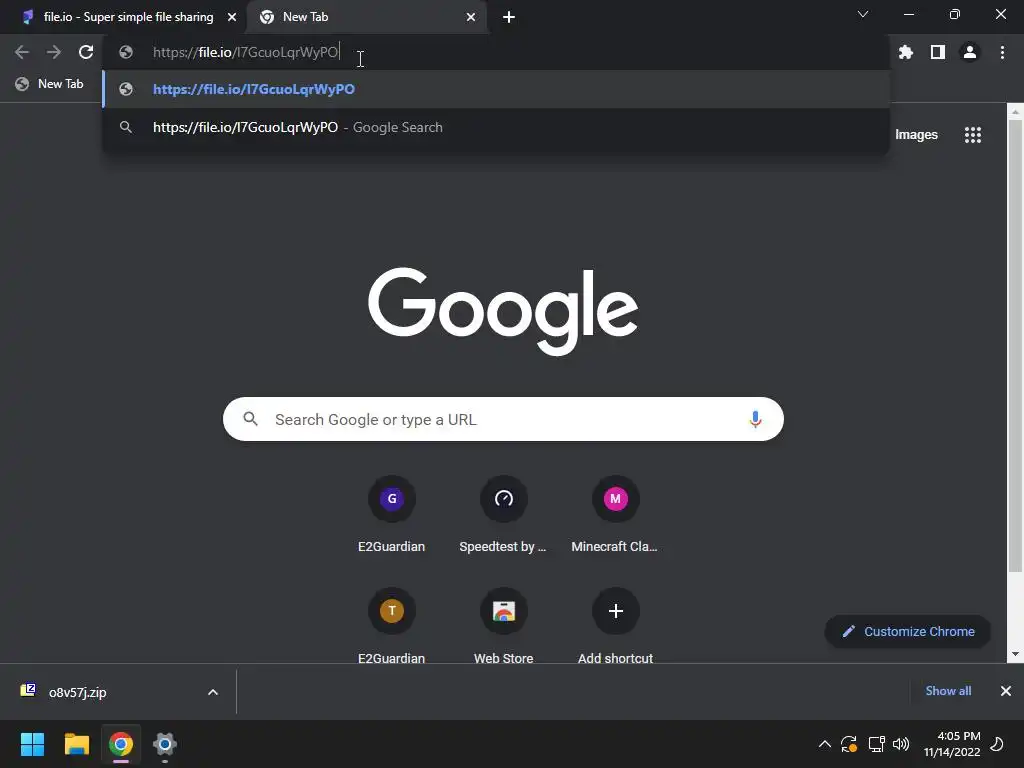1024x768 pixels.
Task: Close the New Tab tab
Action: click(x=471, y=17)
